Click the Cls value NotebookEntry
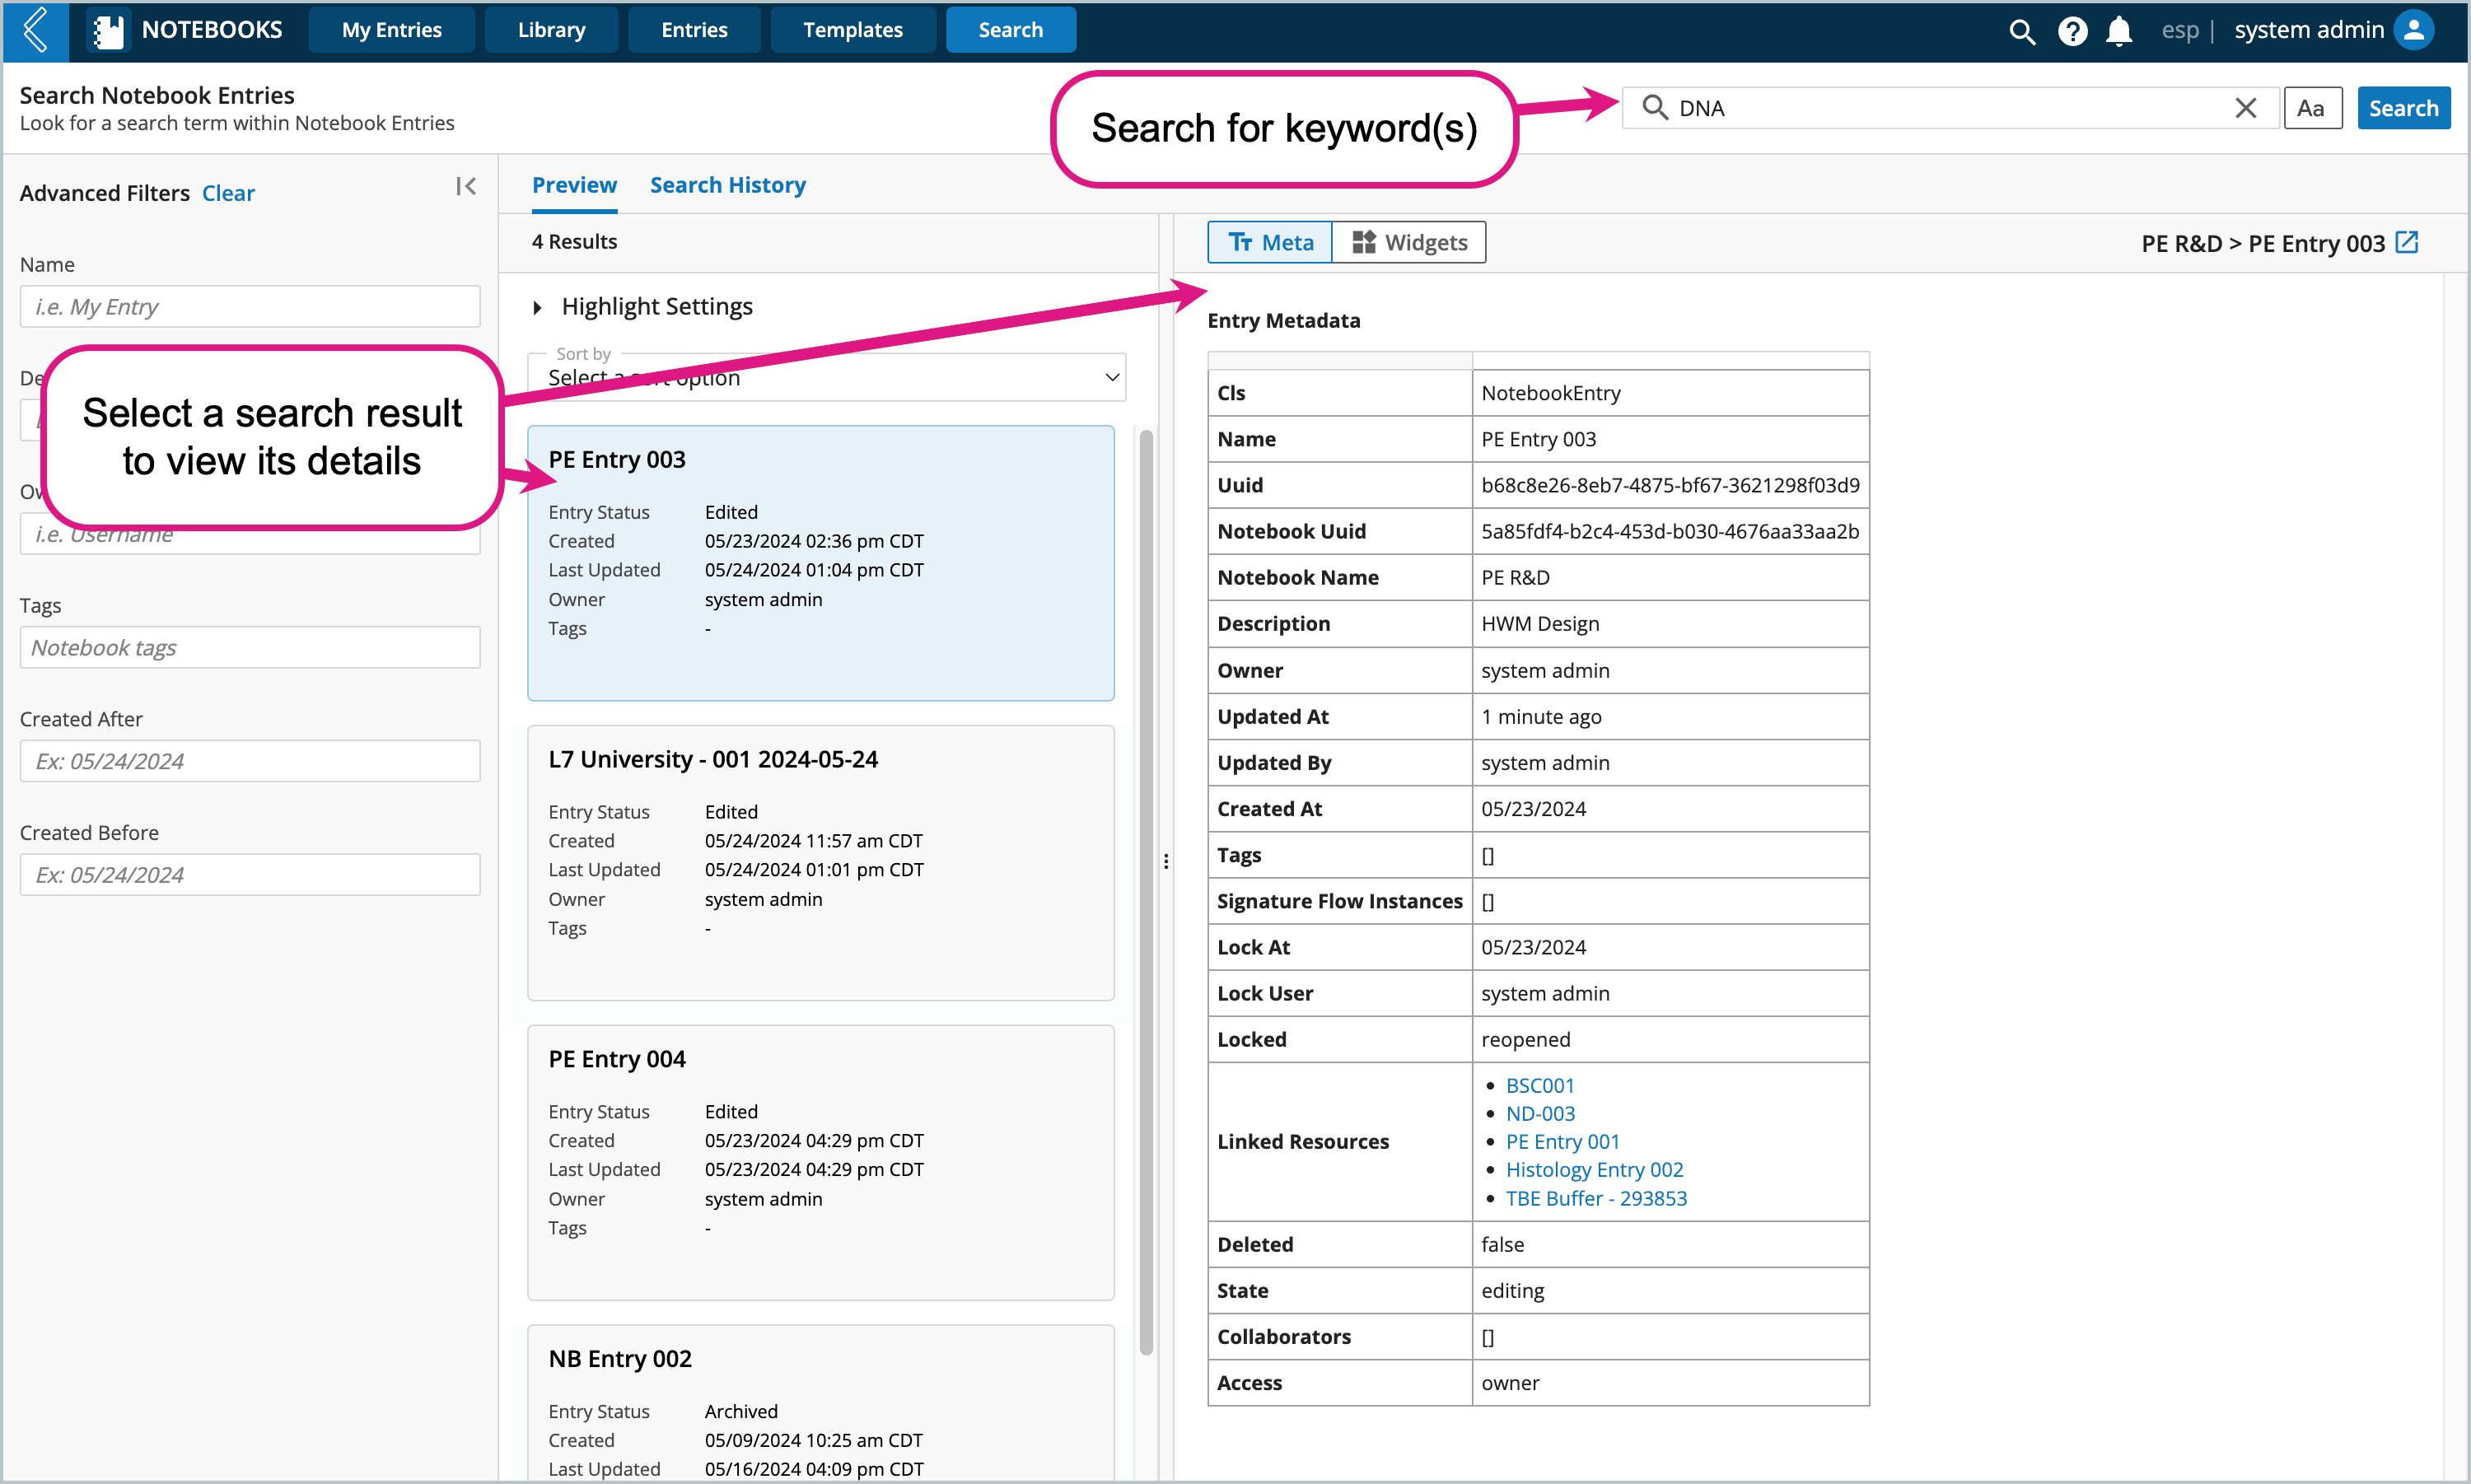 1551,393
